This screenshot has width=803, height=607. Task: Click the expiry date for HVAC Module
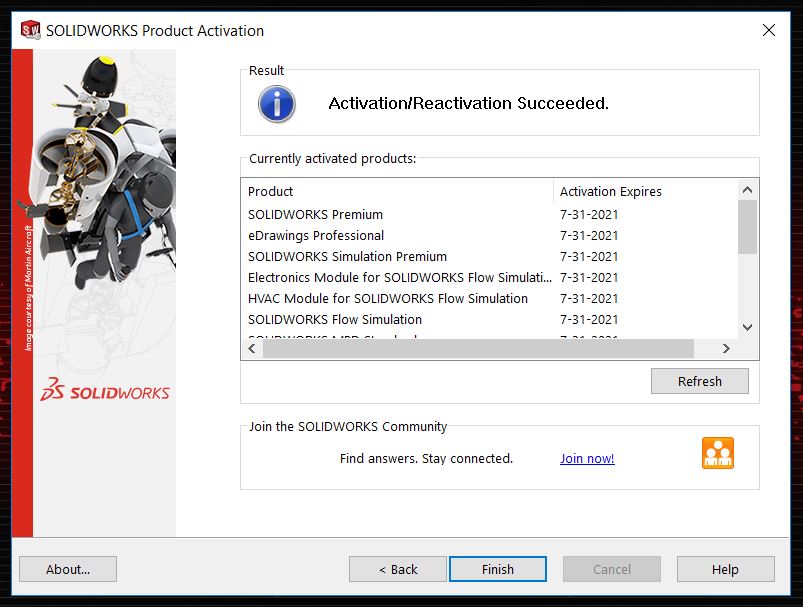tap(589, 299)
